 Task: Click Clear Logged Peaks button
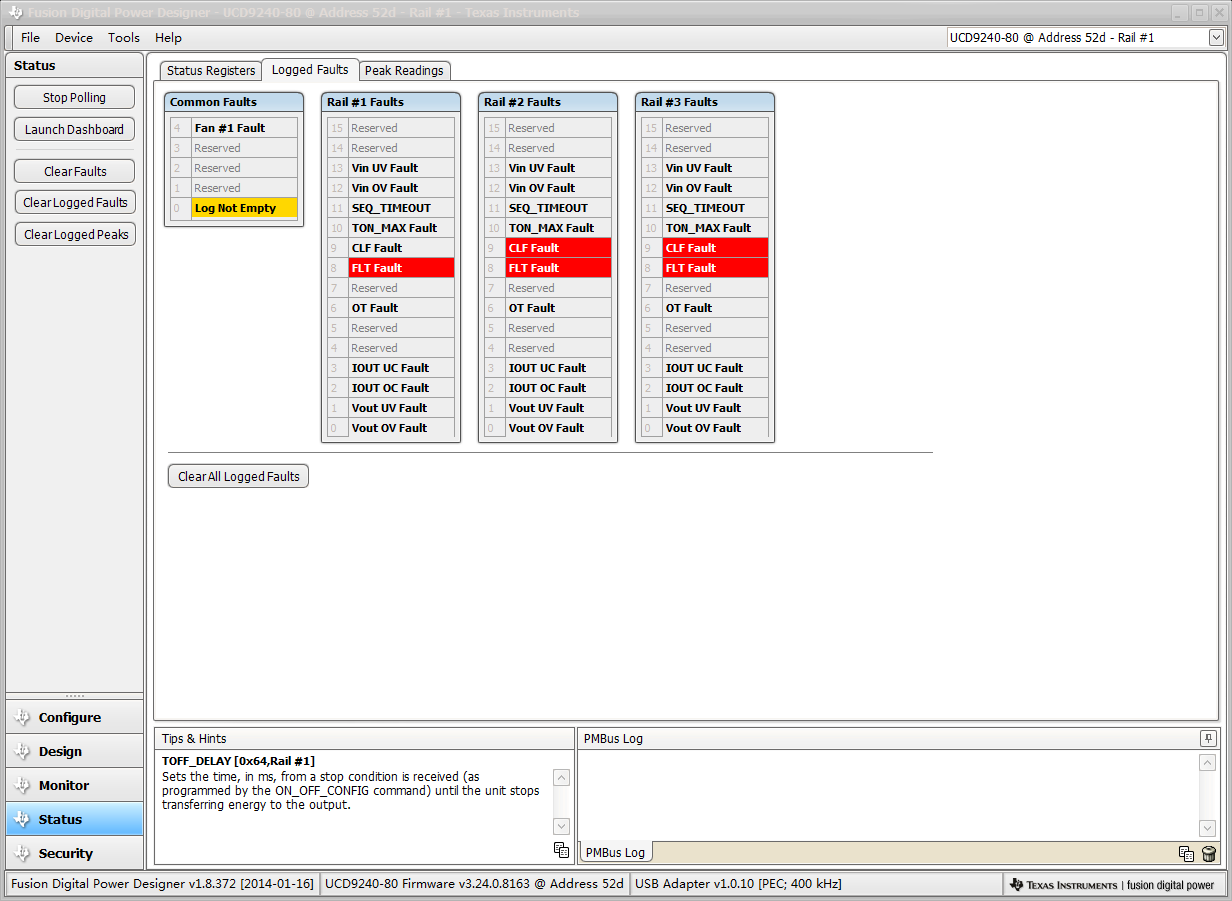click(x=75, y=235)
